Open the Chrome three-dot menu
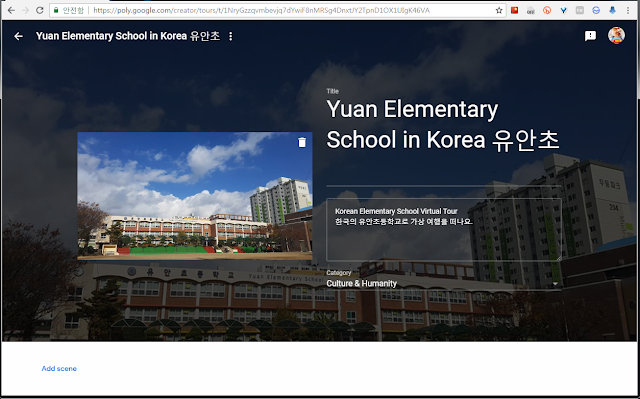The height and width of the screenshot is (399, 640). click(x=628, y=10)
